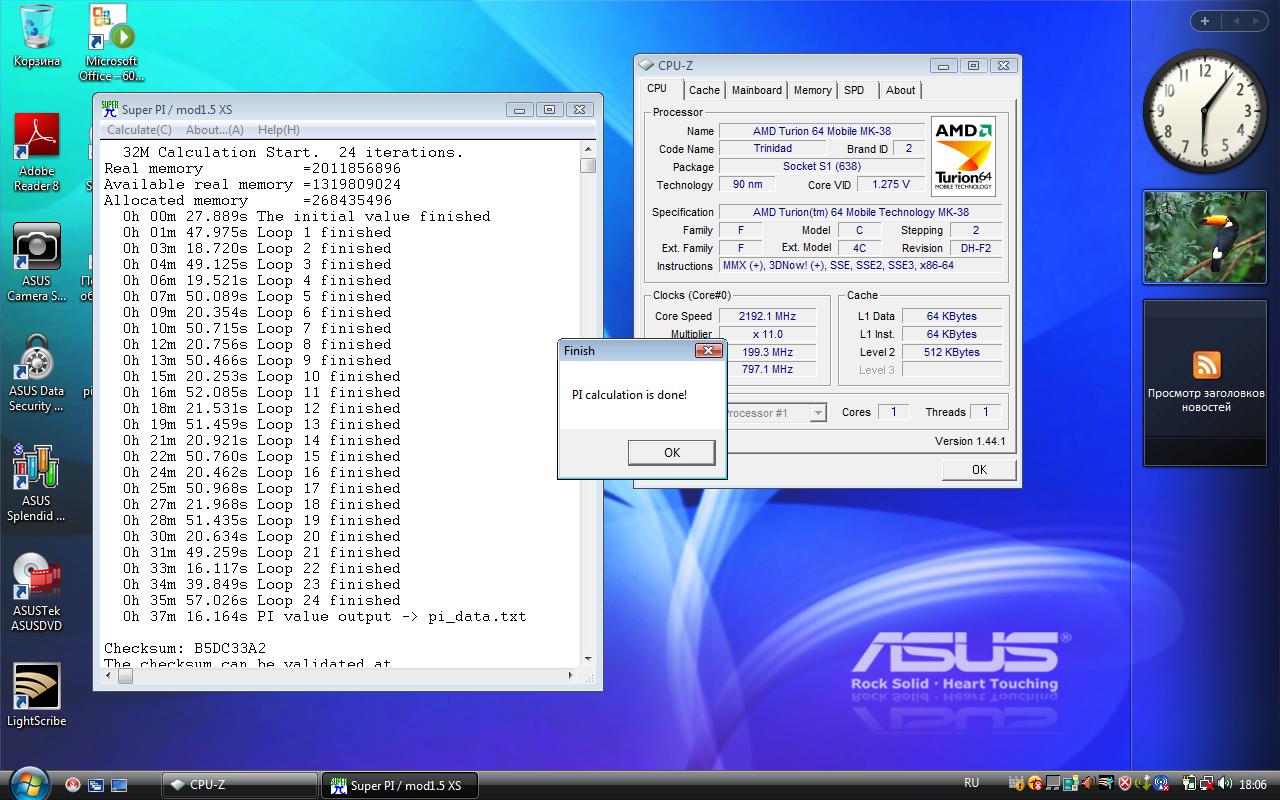Image resolution: width=1280 pixels, height=800 pixels.
Task: Click the Package value Socket S1 (638)
Action: click(x=821, y=167)
